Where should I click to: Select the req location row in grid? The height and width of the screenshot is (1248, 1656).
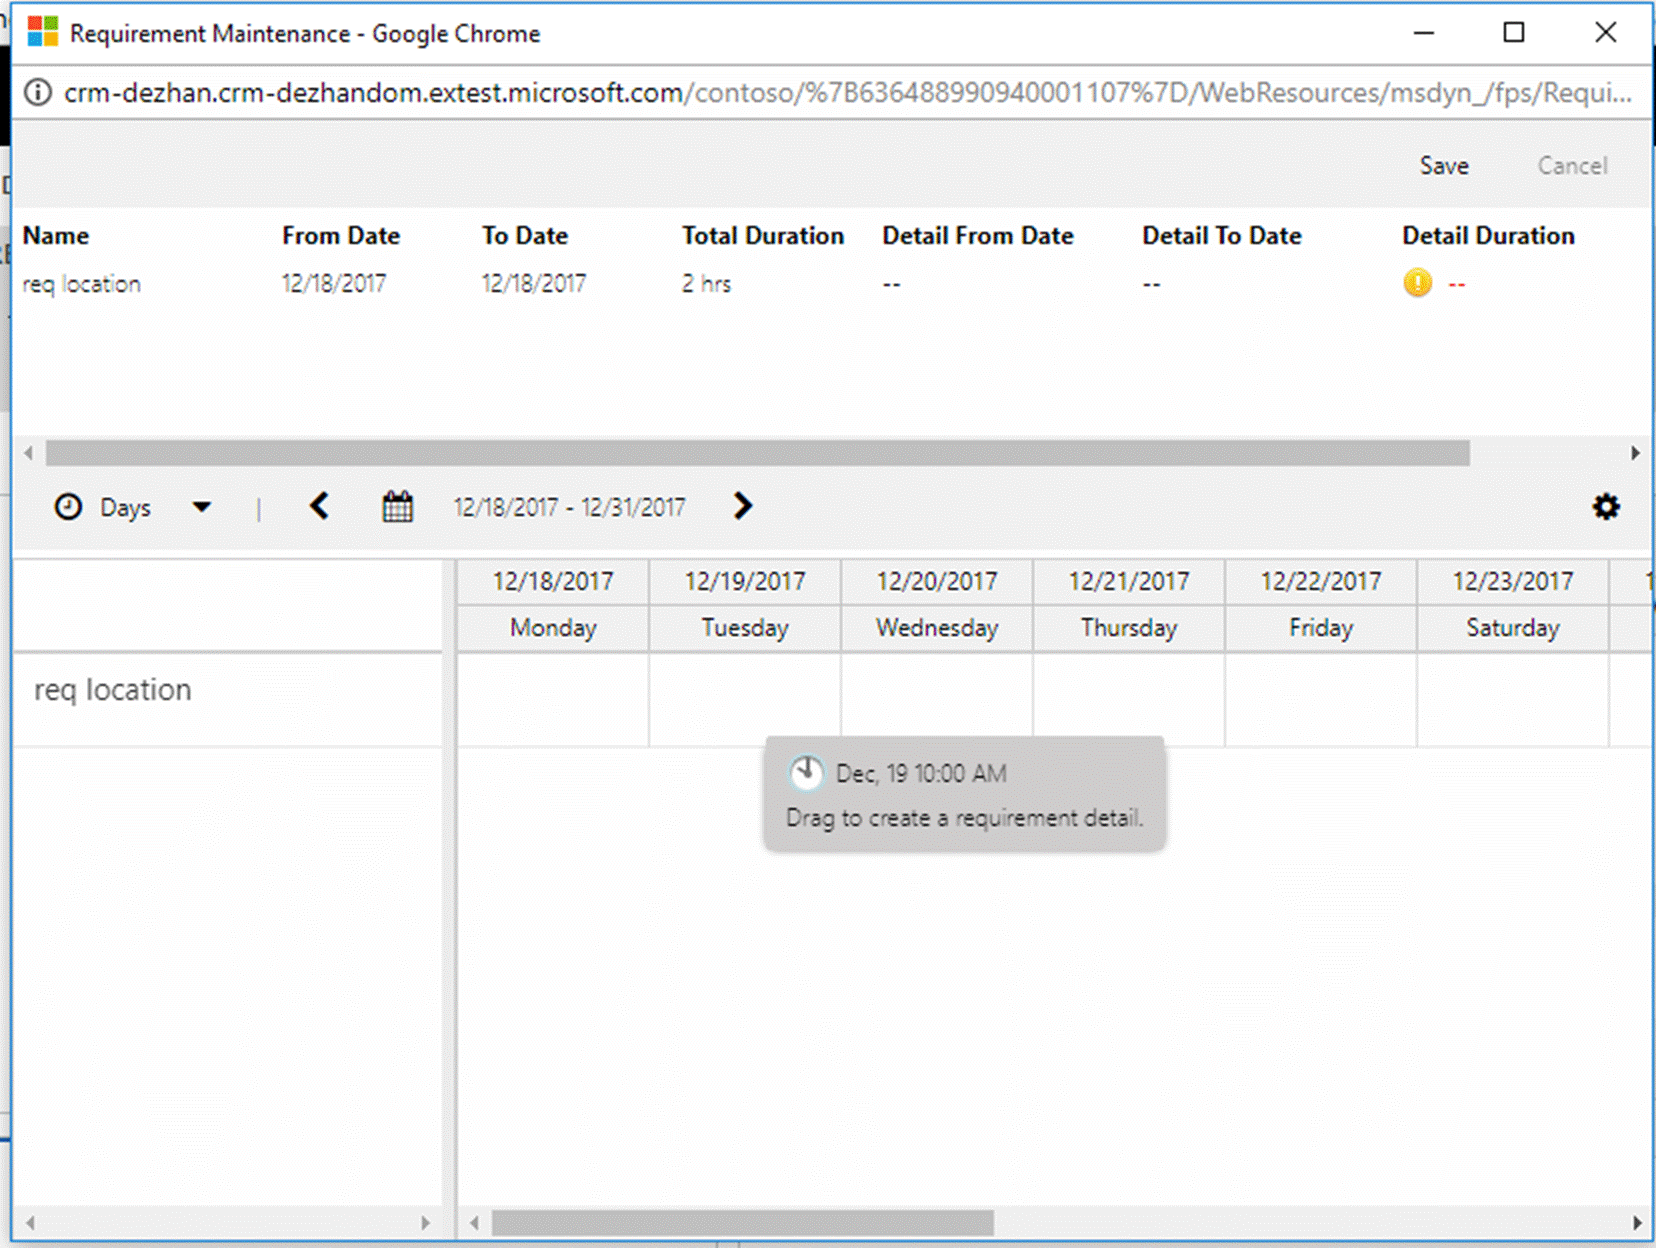point(82,285)
